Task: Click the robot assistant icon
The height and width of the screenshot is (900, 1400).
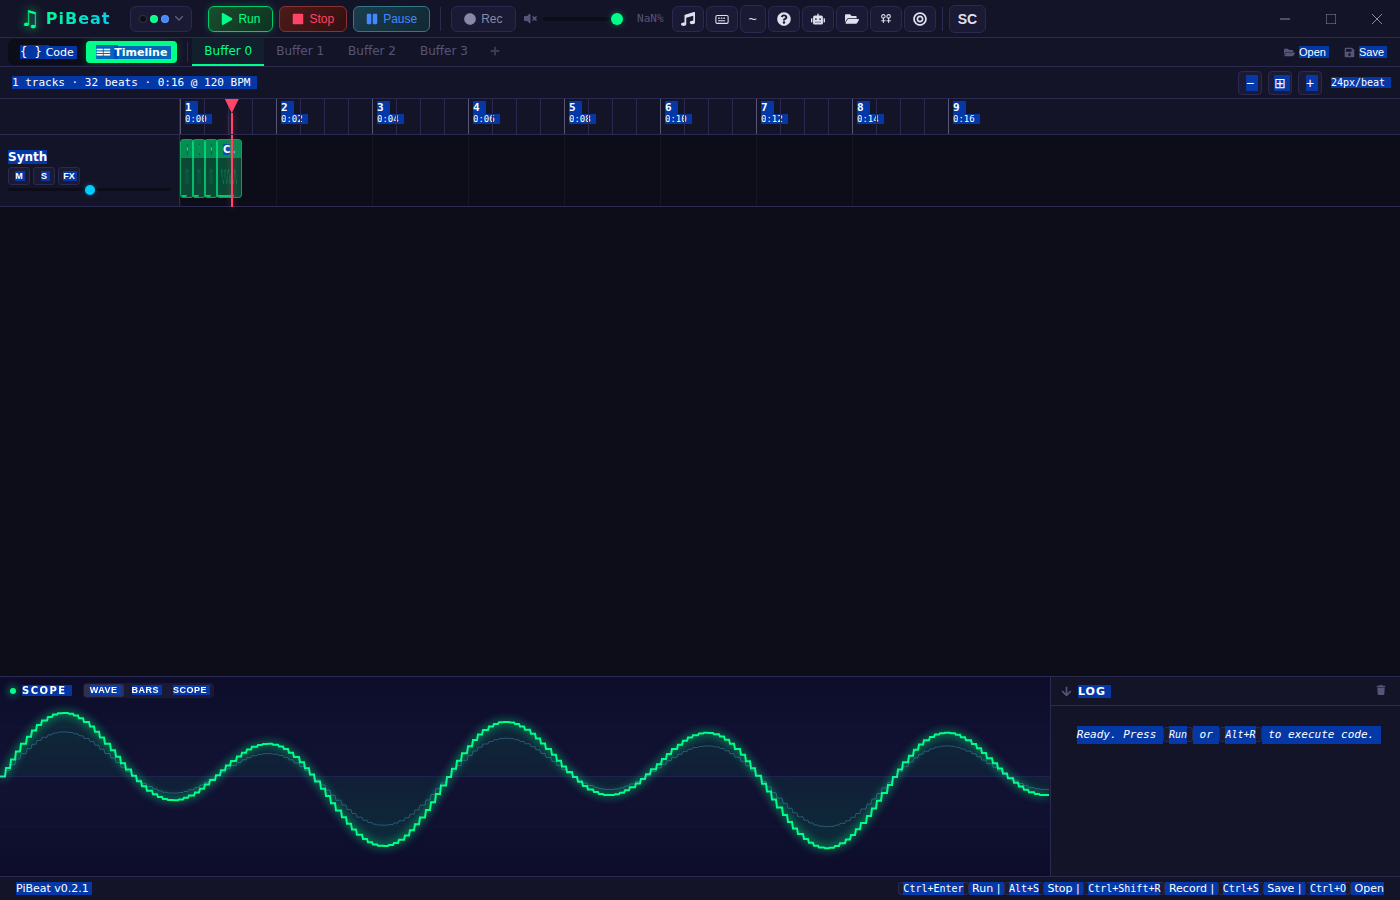Action: tap(818, 19)
